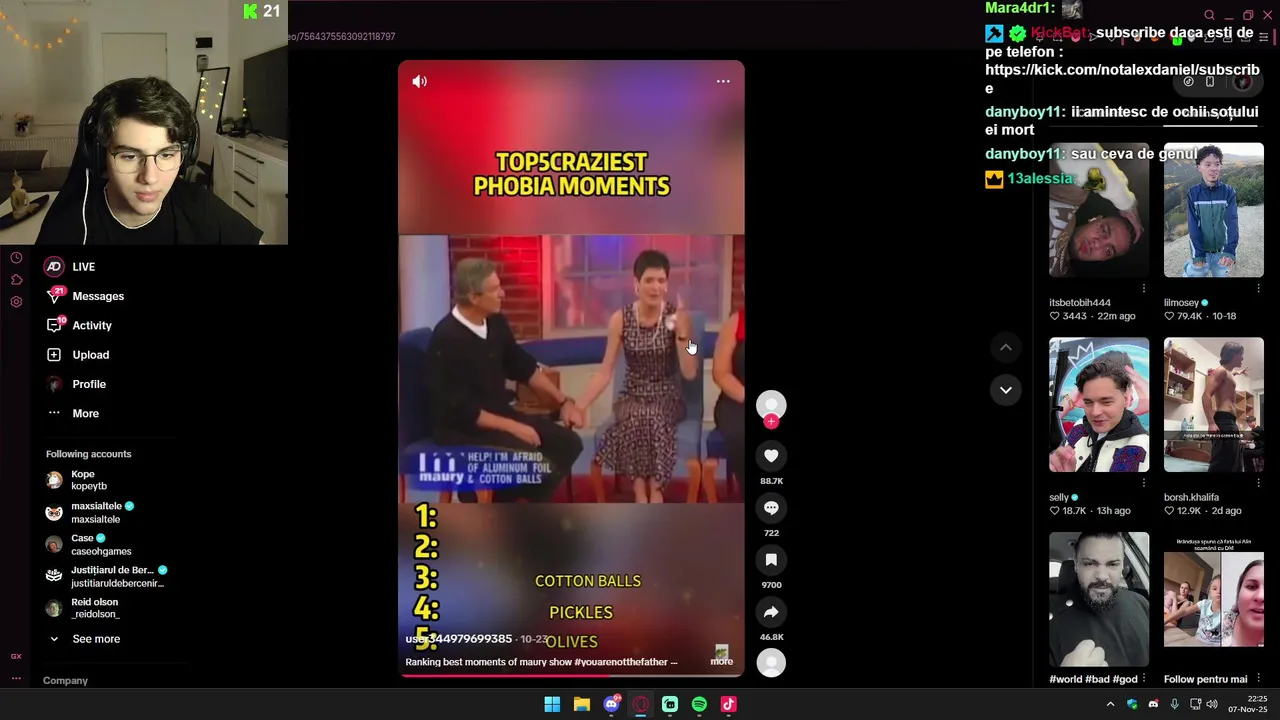Mute the video with the speaker icon

[419, 81]
